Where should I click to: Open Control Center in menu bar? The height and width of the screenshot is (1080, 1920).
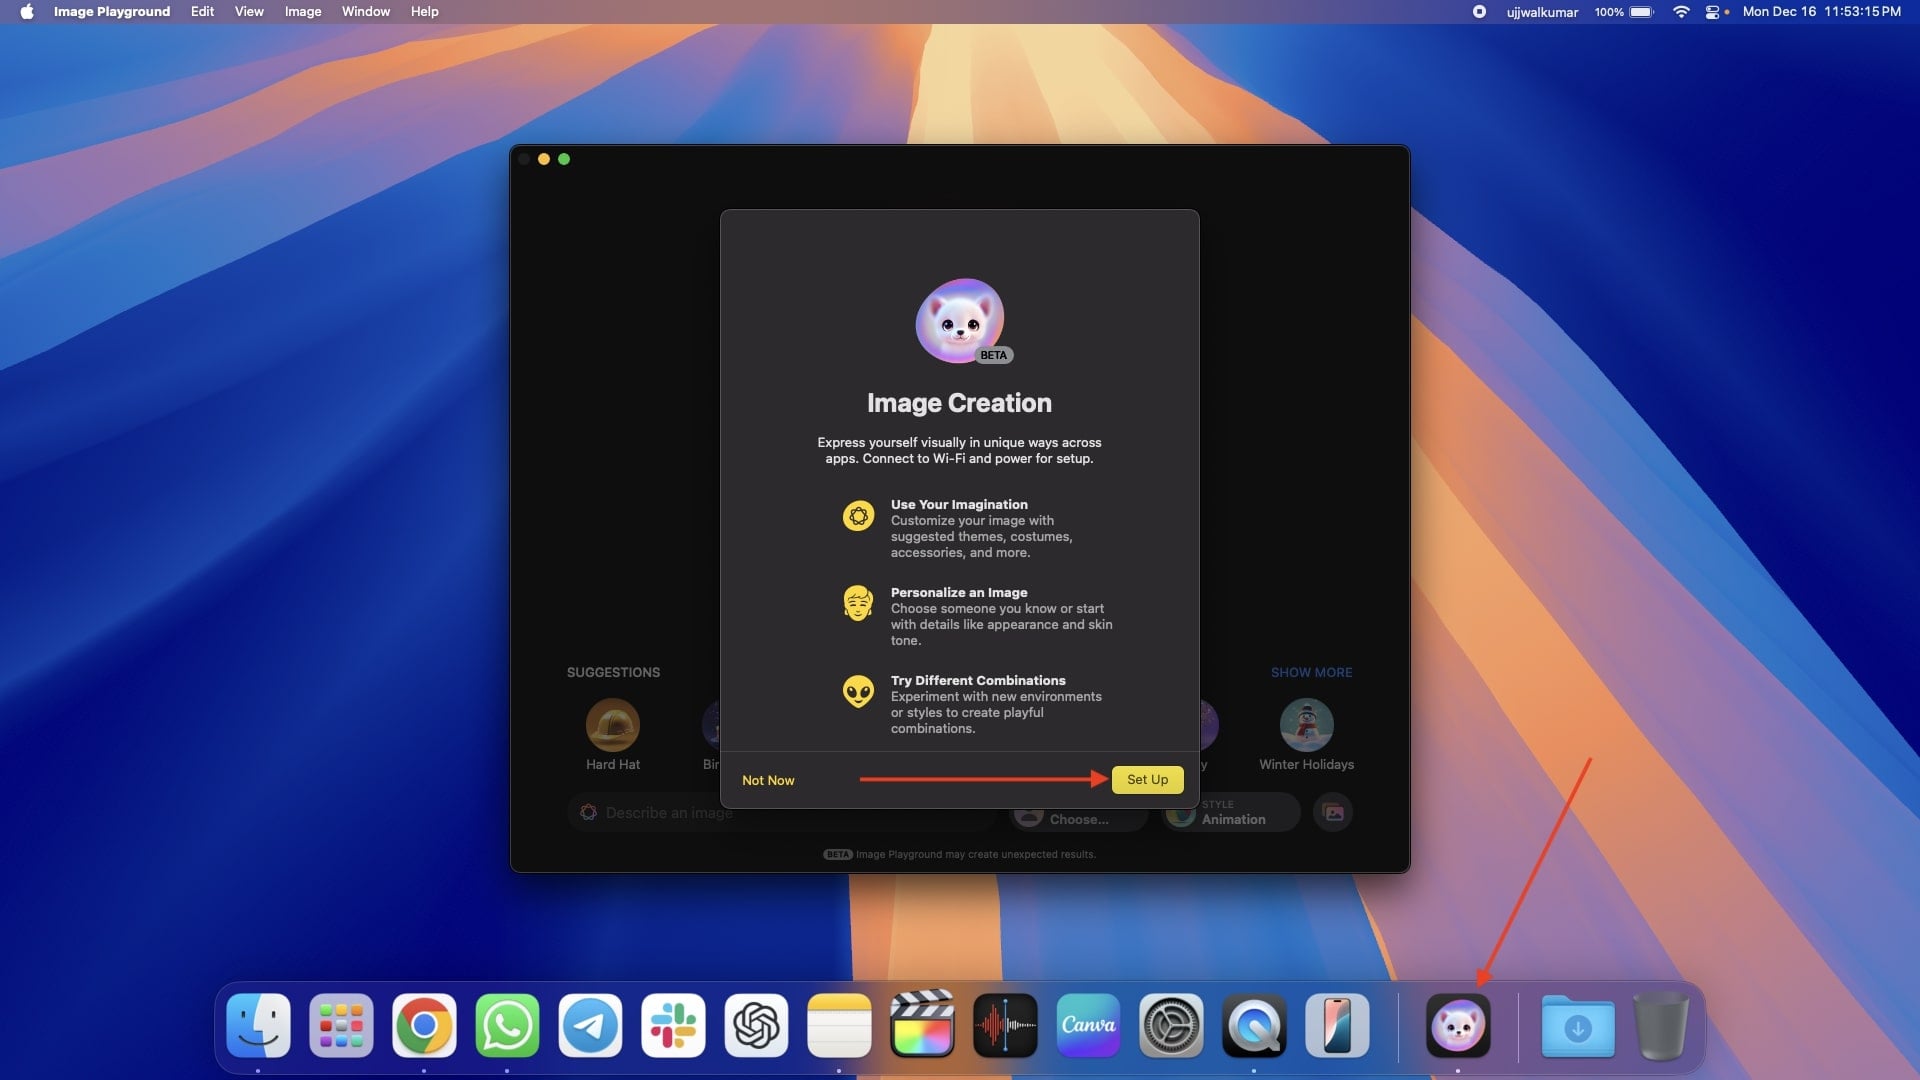click(x=1713, y=12)
